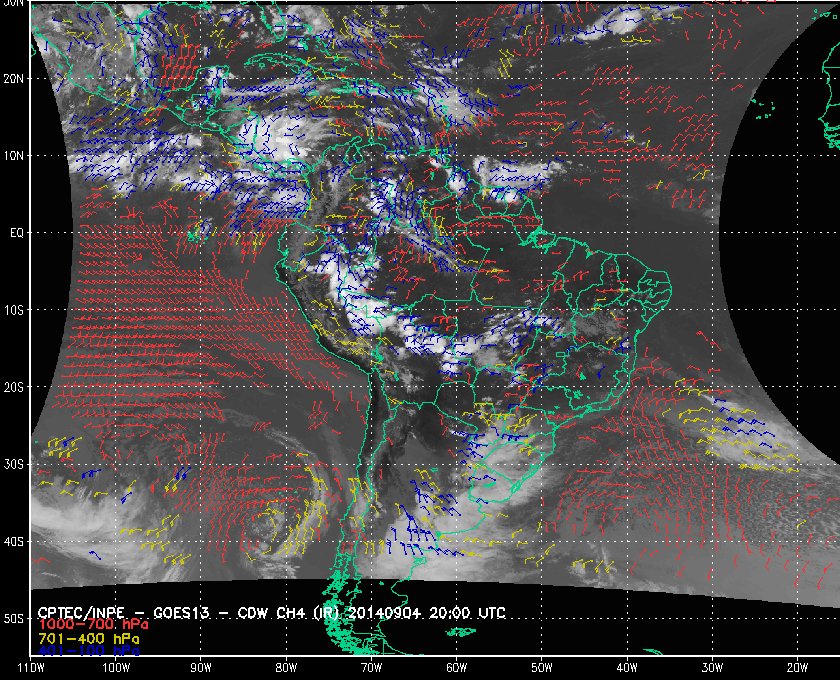Click the 50W longitude label
Viewport: 840px width, 680px height.
pos(542,668)
